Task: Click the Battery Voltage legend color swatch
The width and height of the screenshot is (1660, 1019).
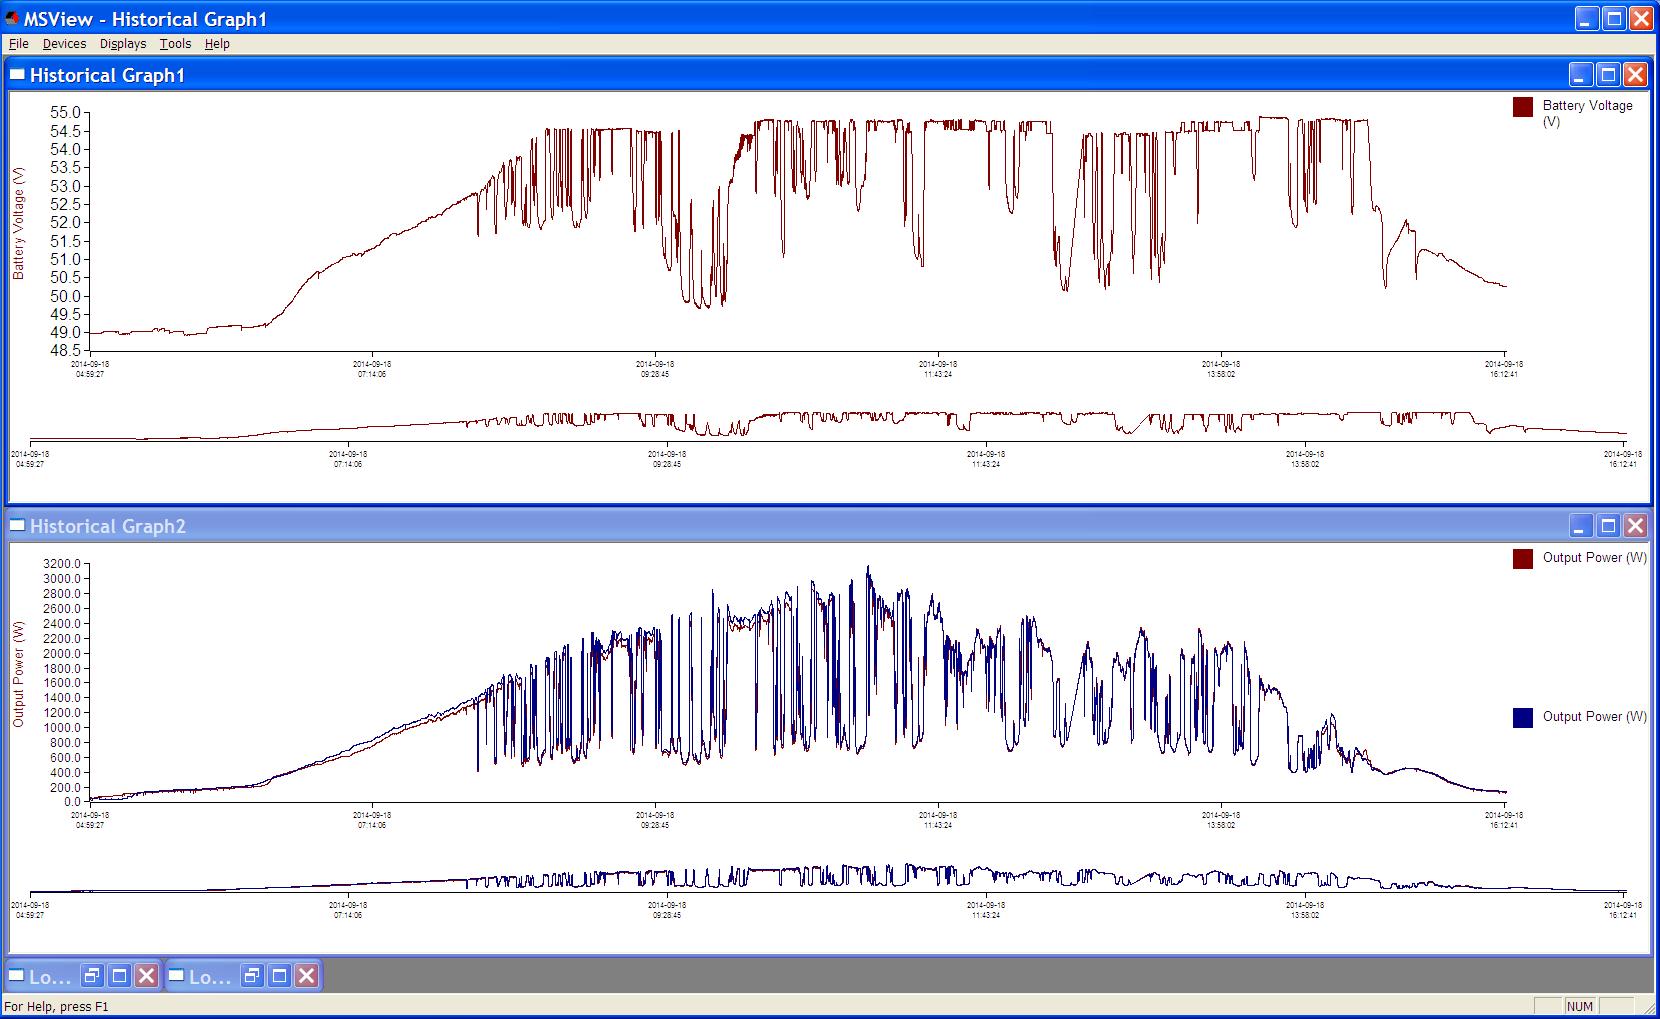Action: pyautogui.click(x=1523, y=108)
